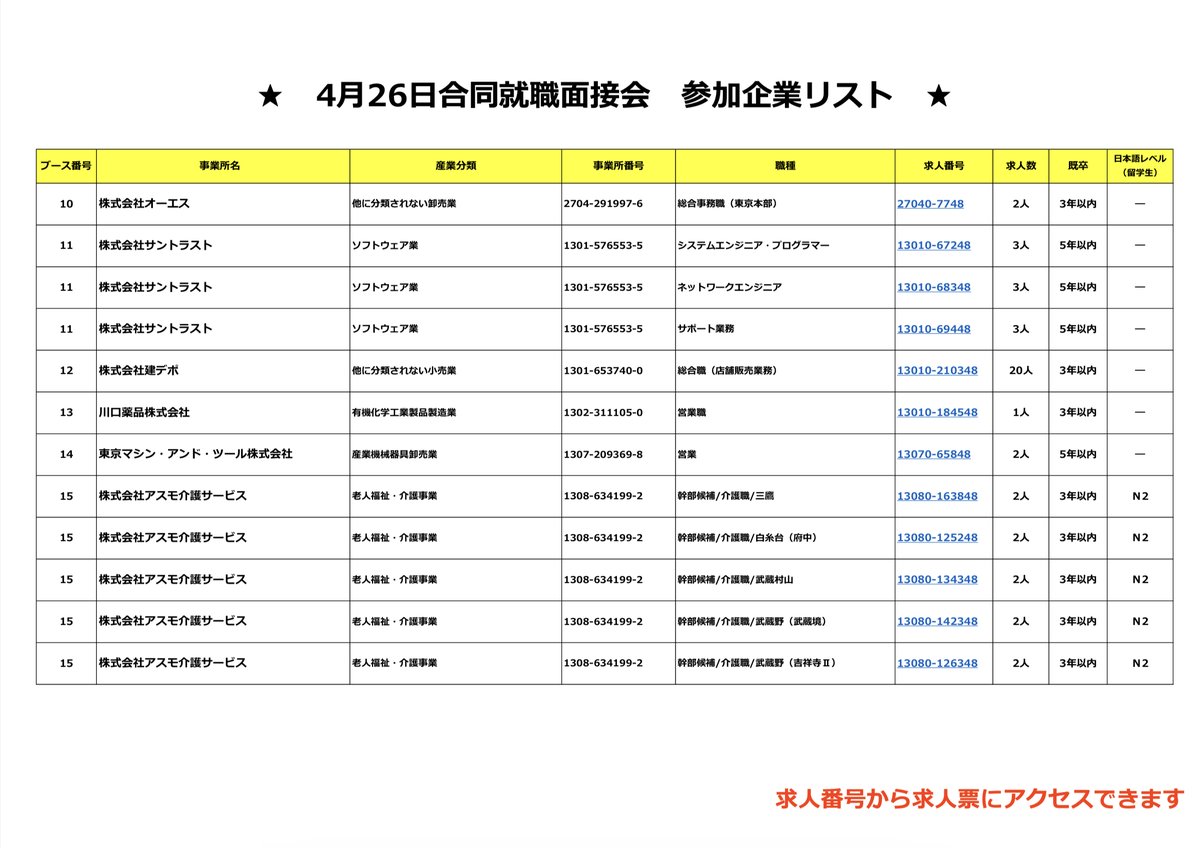Open job listing link 13010-68348

tap(933, 288)
